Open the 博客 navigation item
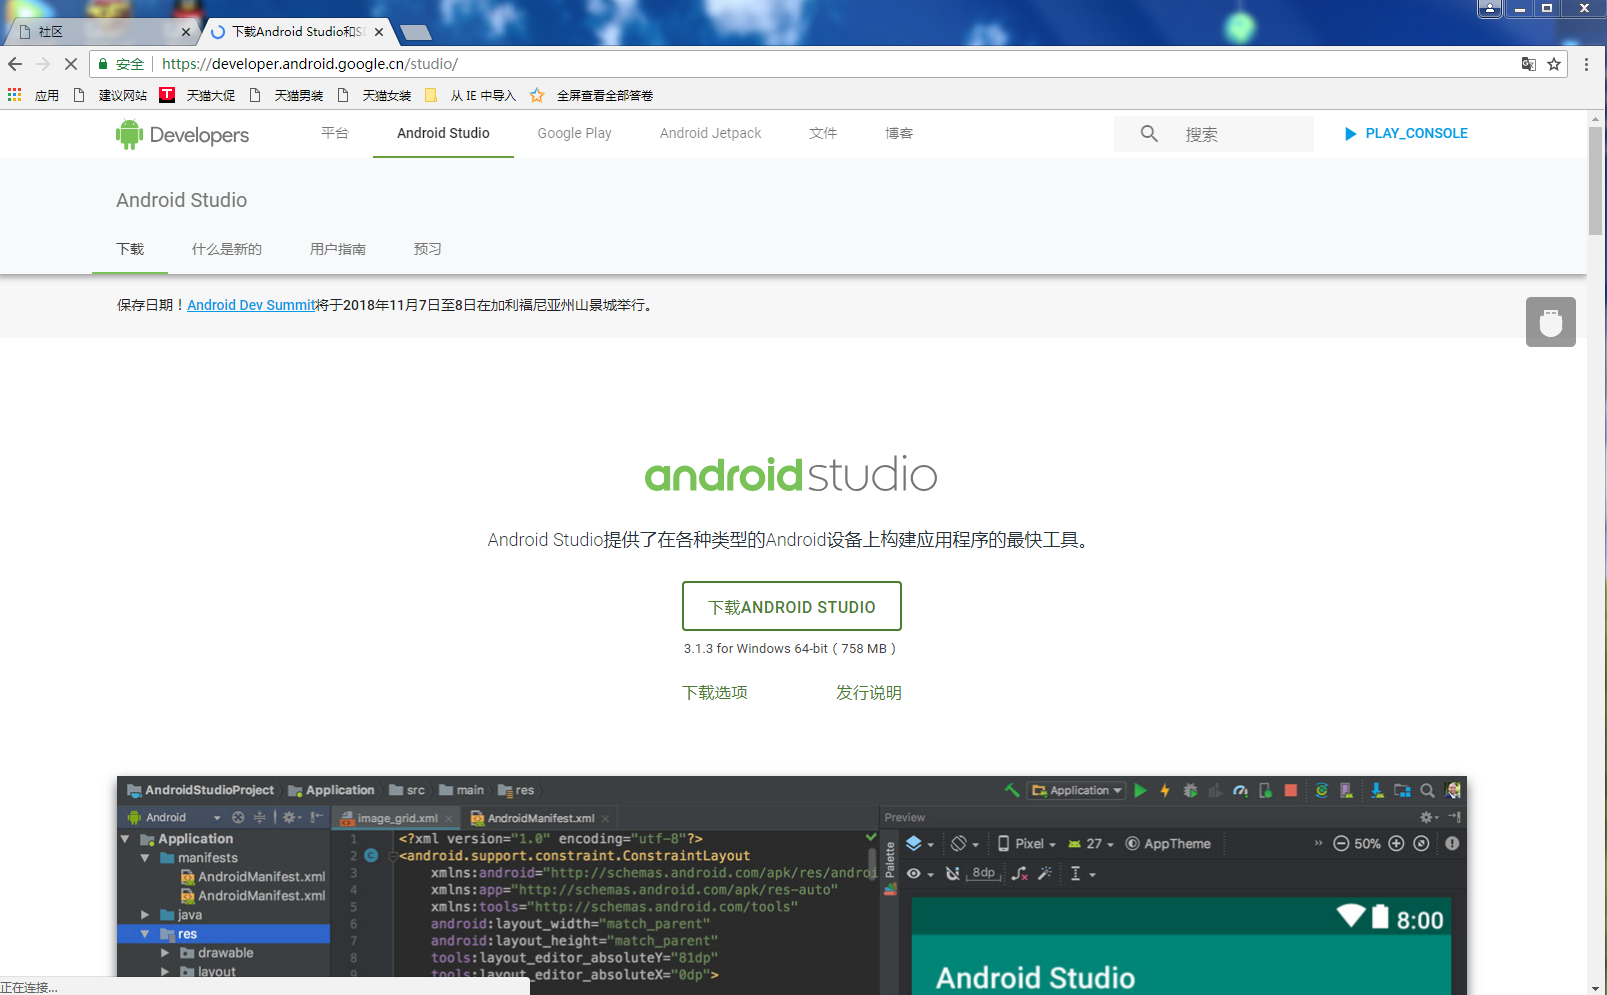The image size is (1607, 995). (x=899, y=133)
